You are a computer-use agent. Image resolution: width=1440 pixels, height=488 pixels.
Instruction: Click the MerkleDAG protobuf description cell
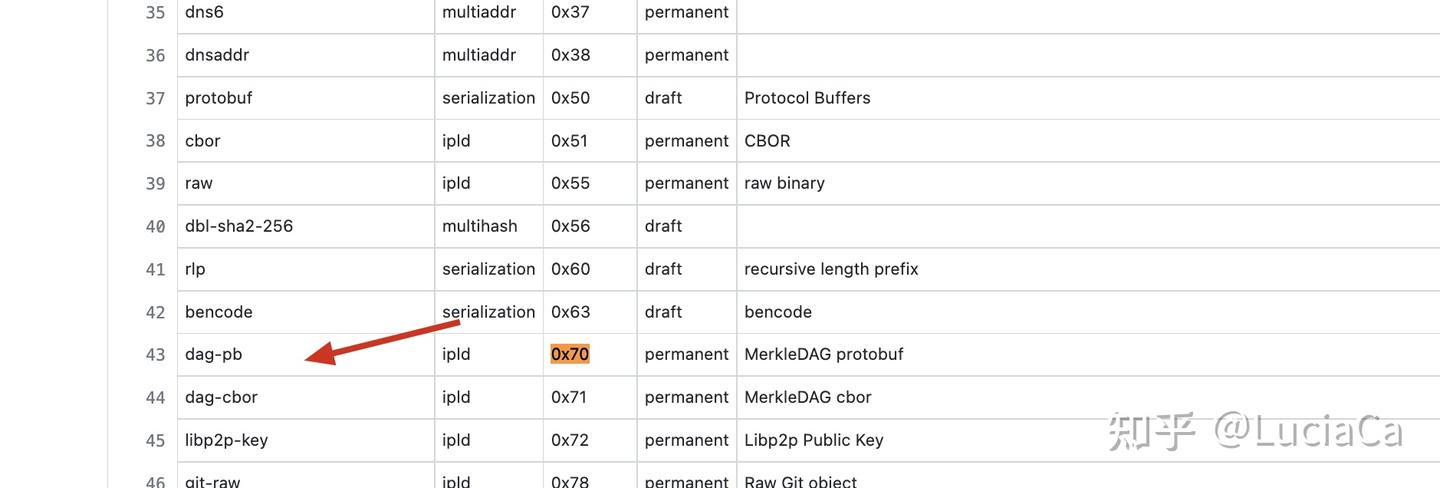[824, 354]
